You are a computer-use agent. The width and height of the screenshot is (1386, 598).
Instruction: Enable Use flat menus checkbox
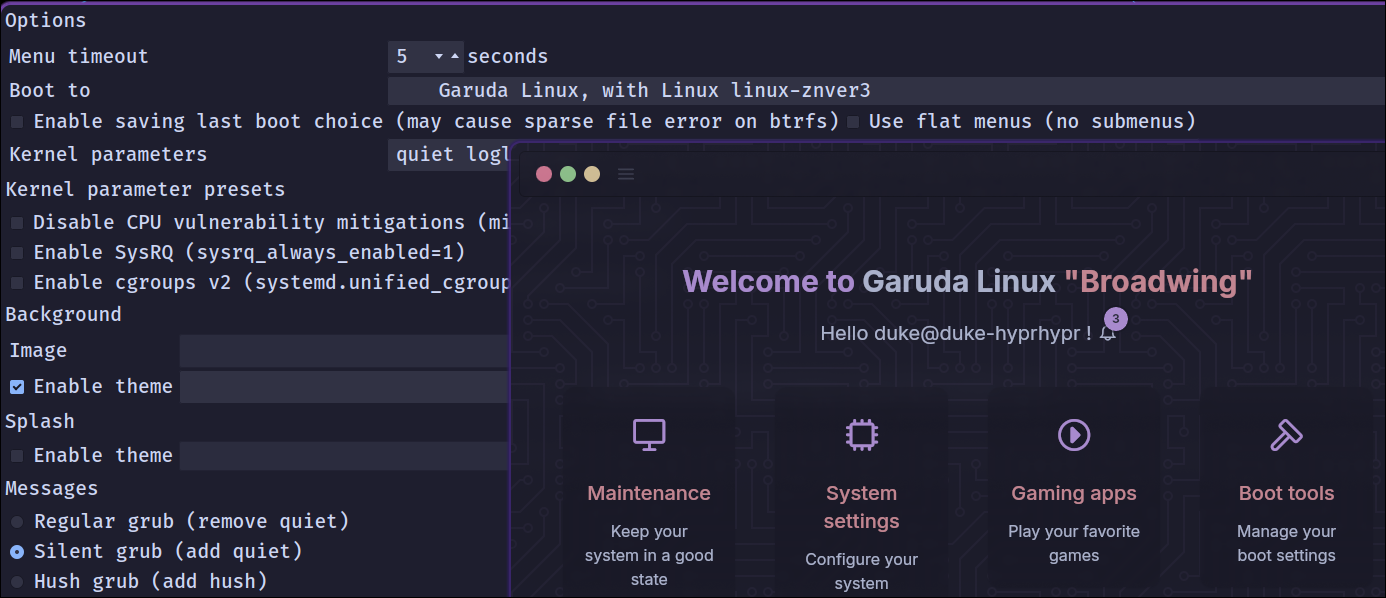853,122
